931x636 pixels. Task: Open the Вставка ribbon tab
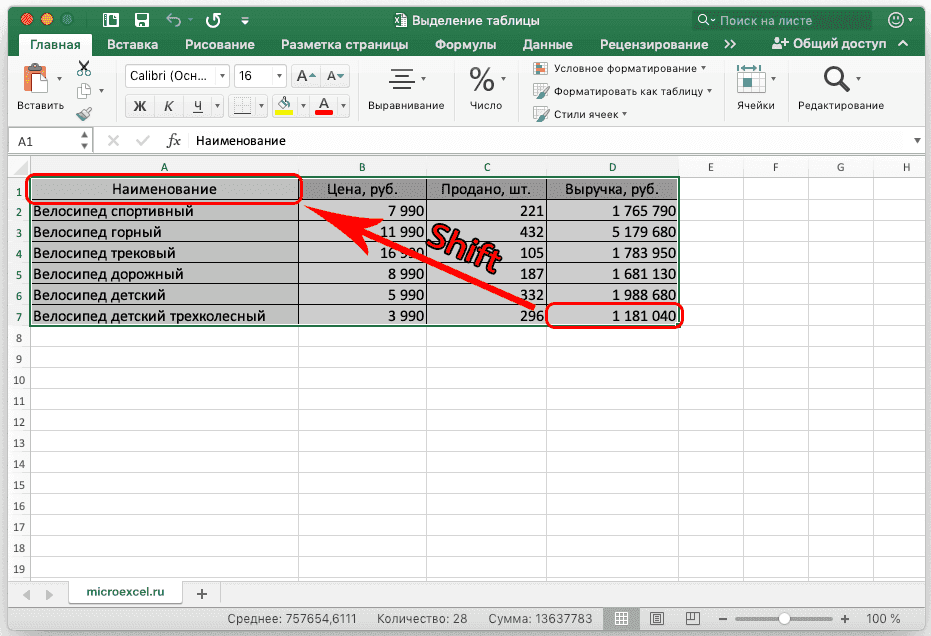pos(132,44)
